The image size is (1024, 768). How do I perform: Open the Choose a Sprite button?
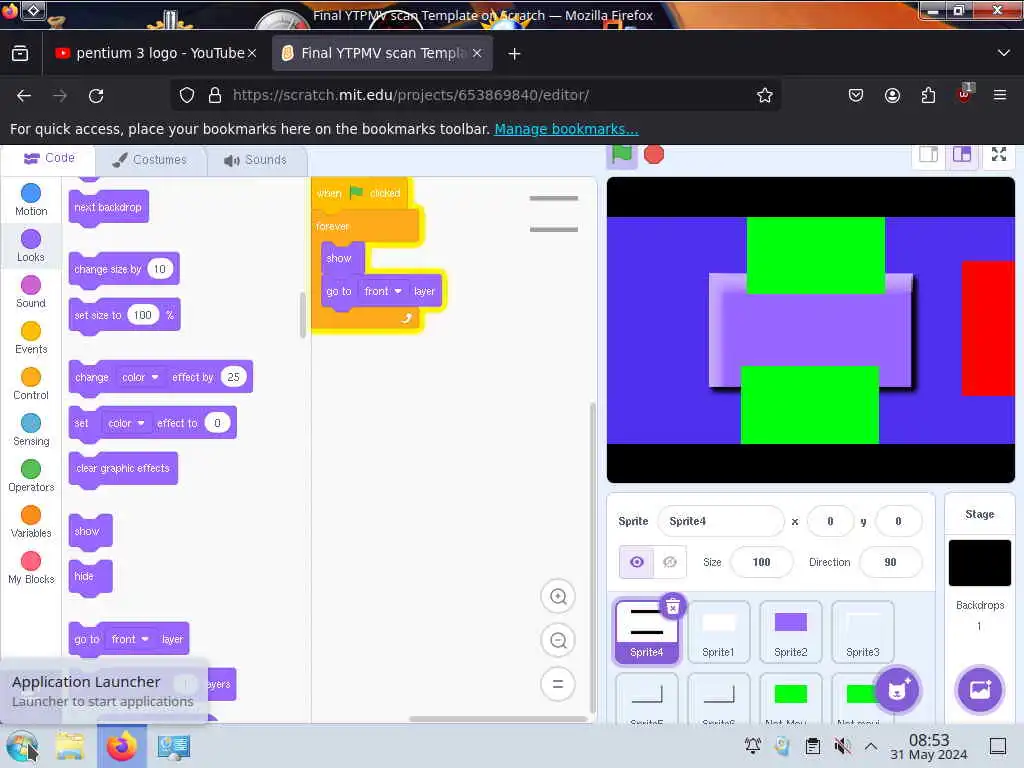pyautogui.click(x=897, y=690)
